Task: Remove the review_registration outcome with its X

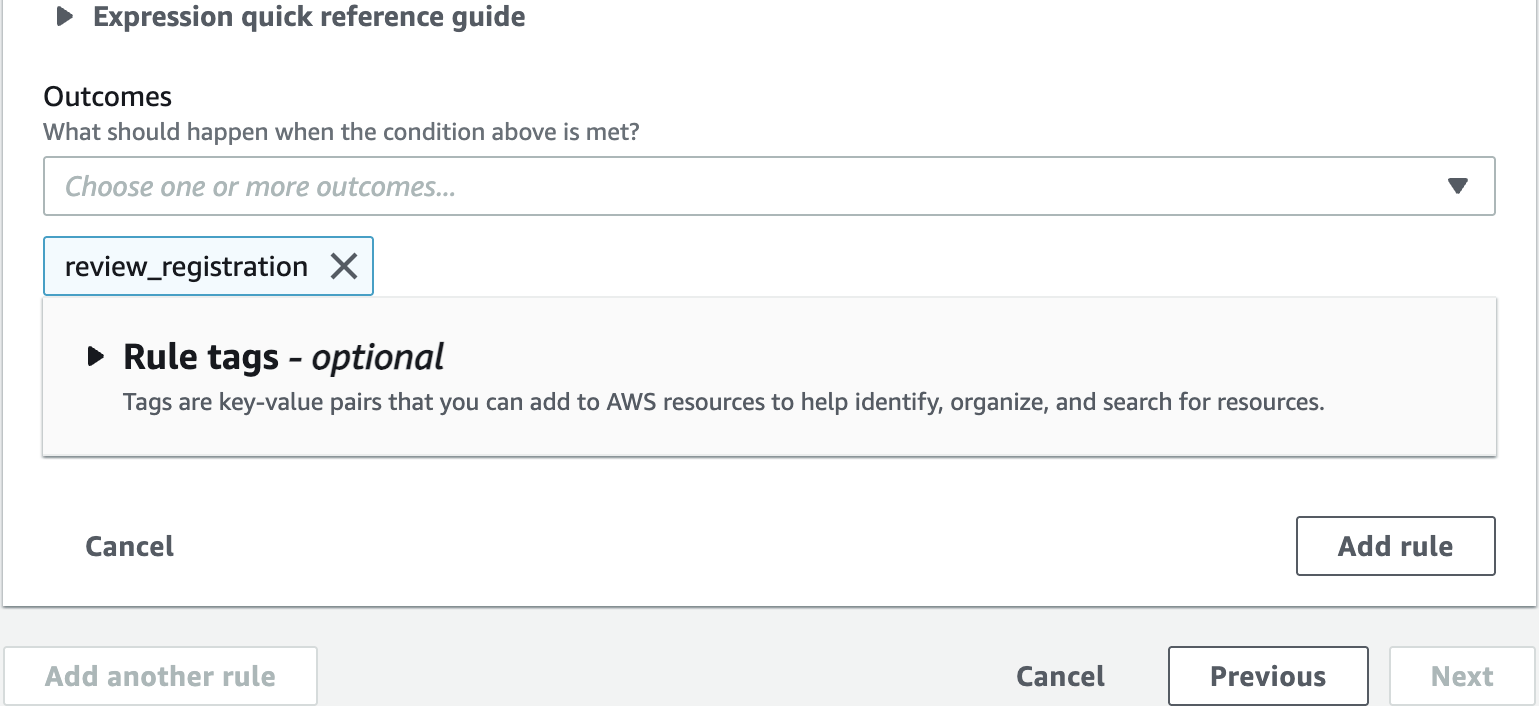Action: [x=344, y=266]
